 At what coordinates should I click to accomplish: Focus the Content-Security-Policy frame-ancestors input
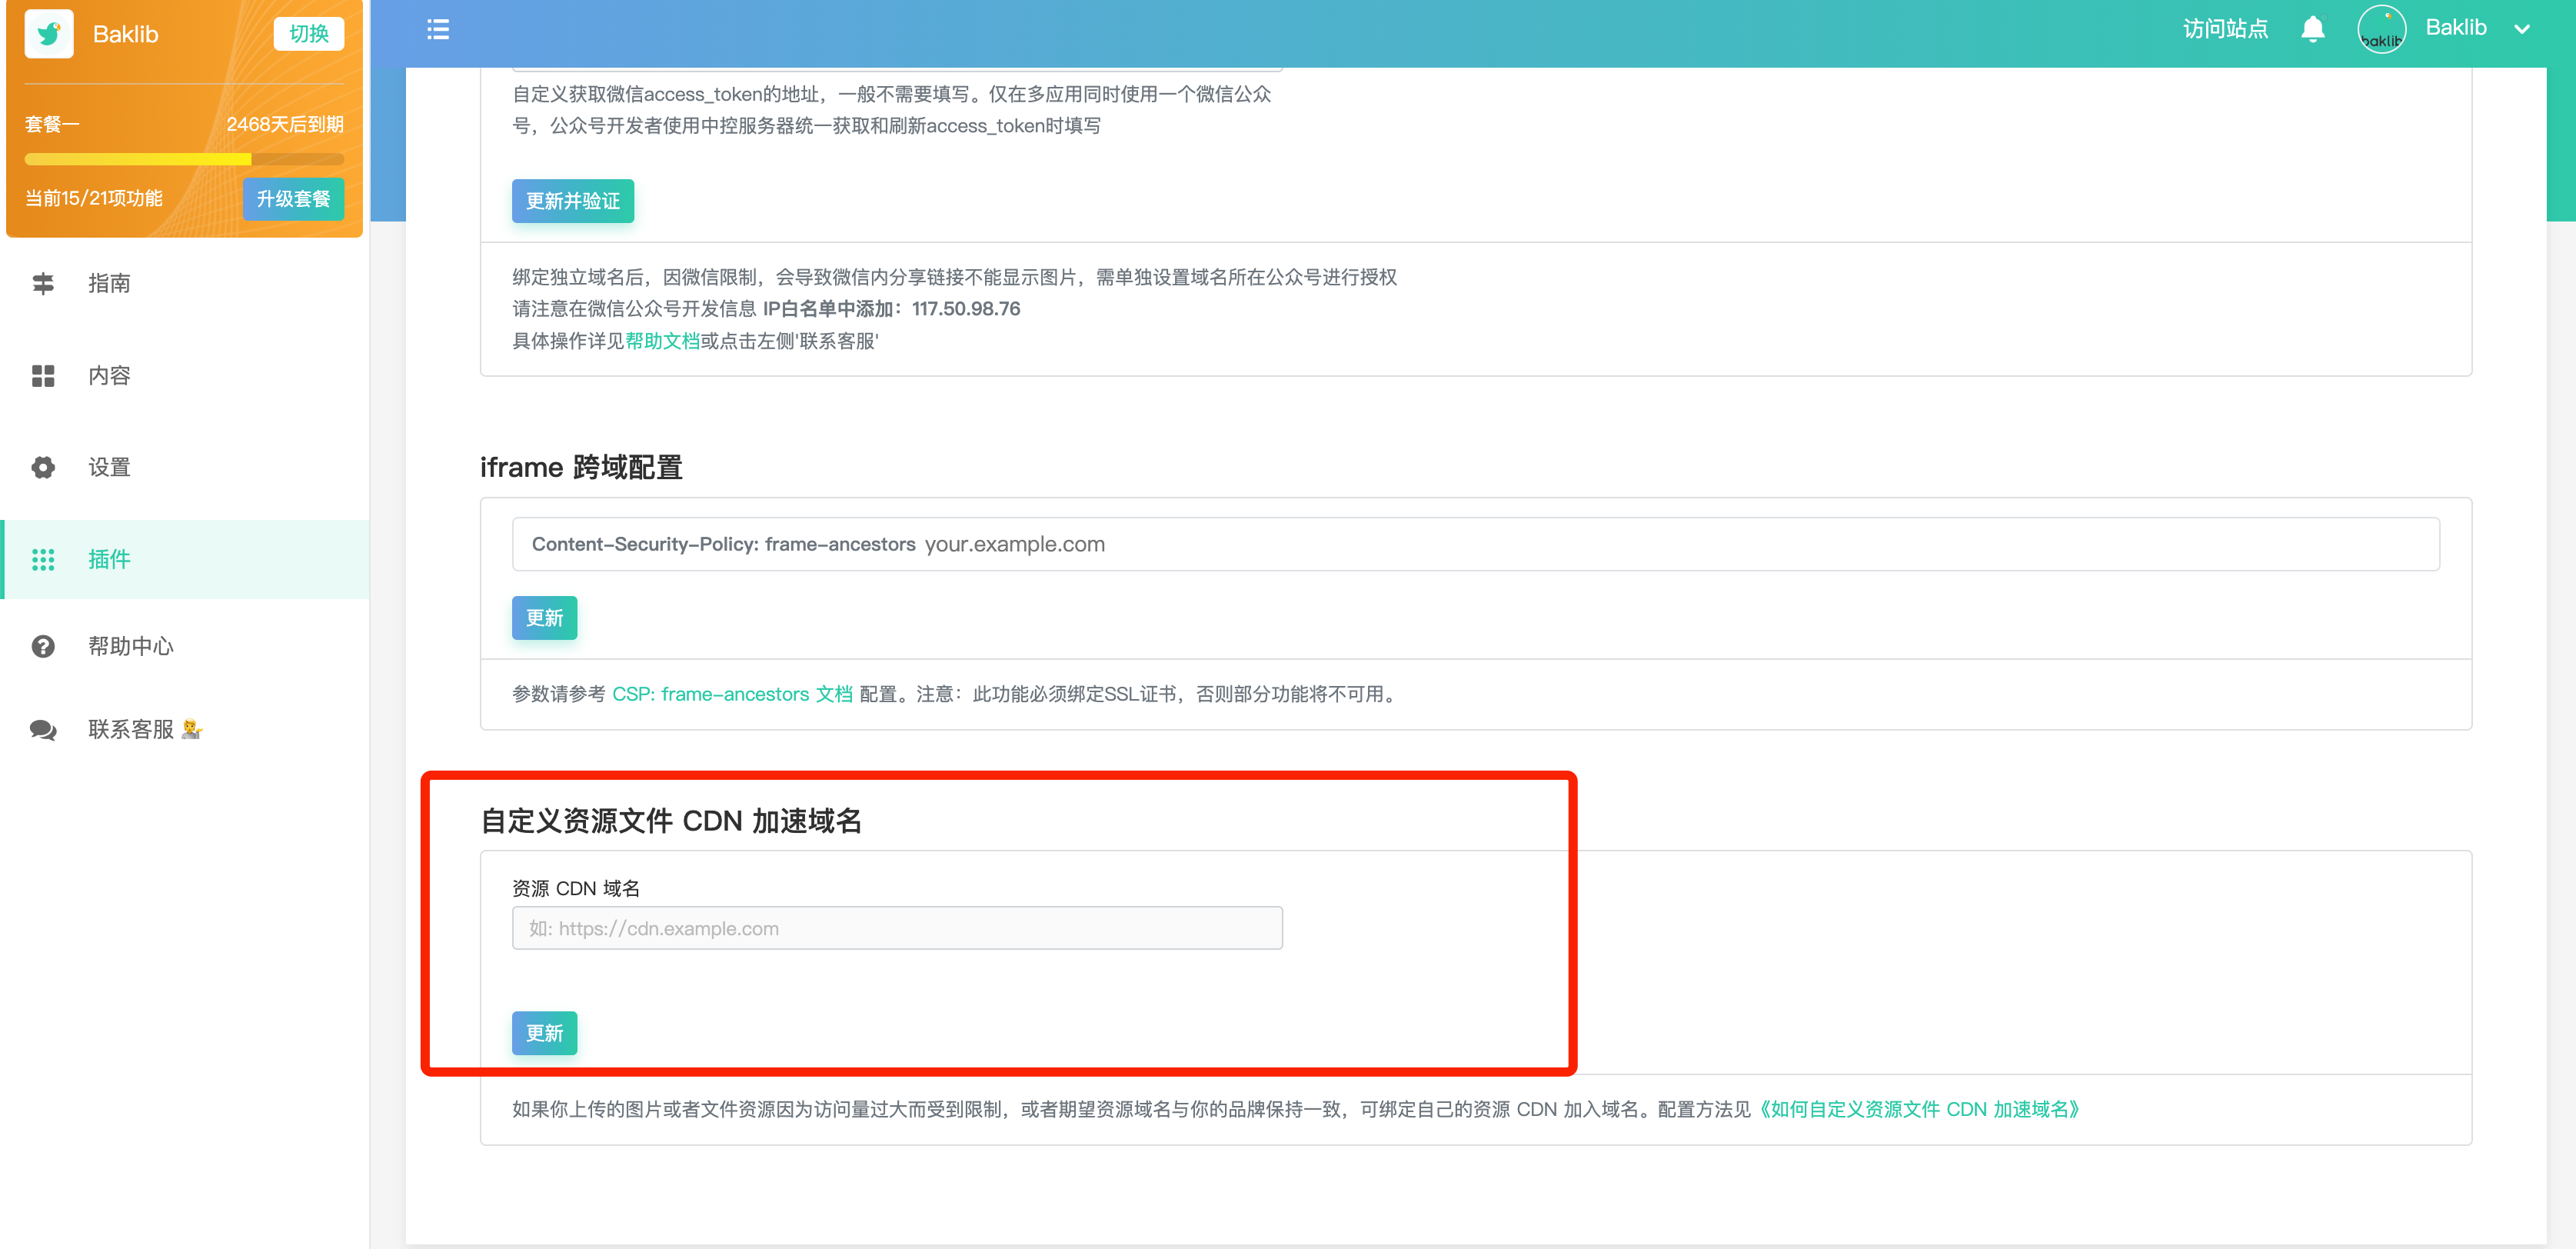point(1475,544)
